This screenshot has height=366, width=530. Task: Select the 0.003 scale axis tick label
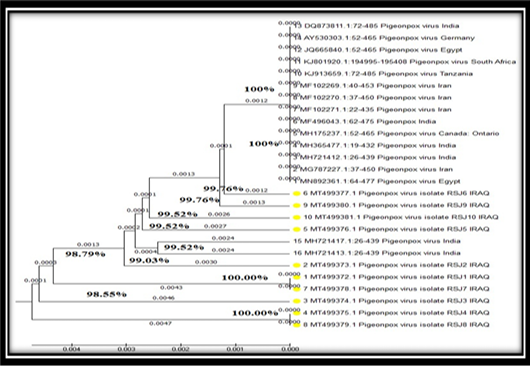point(126,349)
